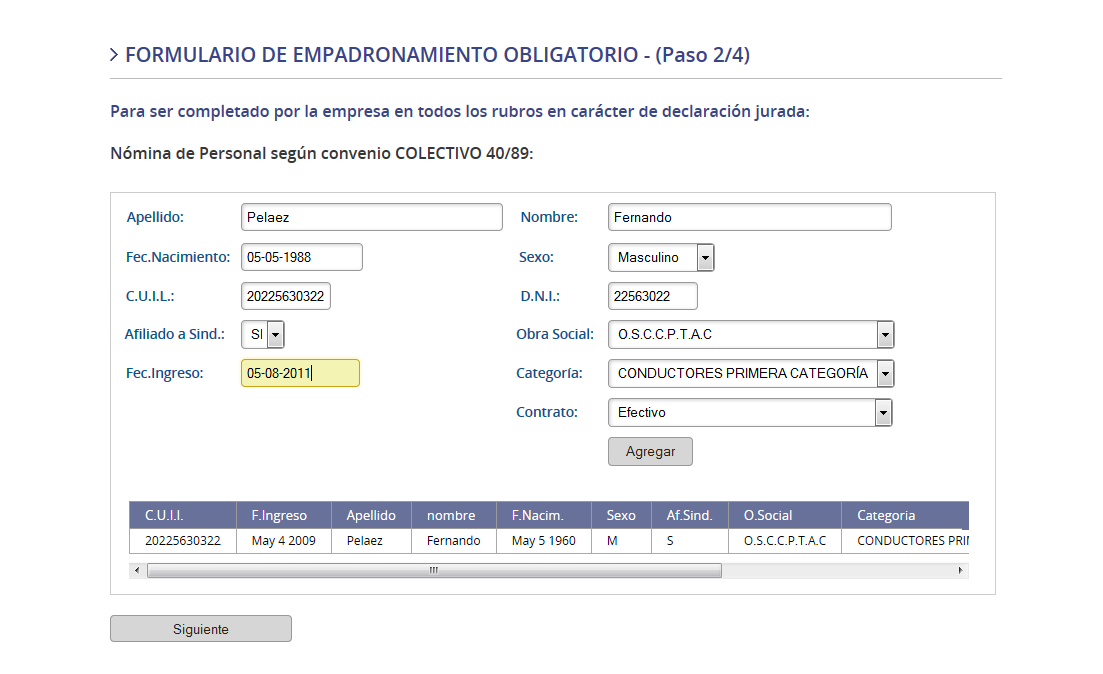Click the table's right scroll arrow

(x=960, y=571)
